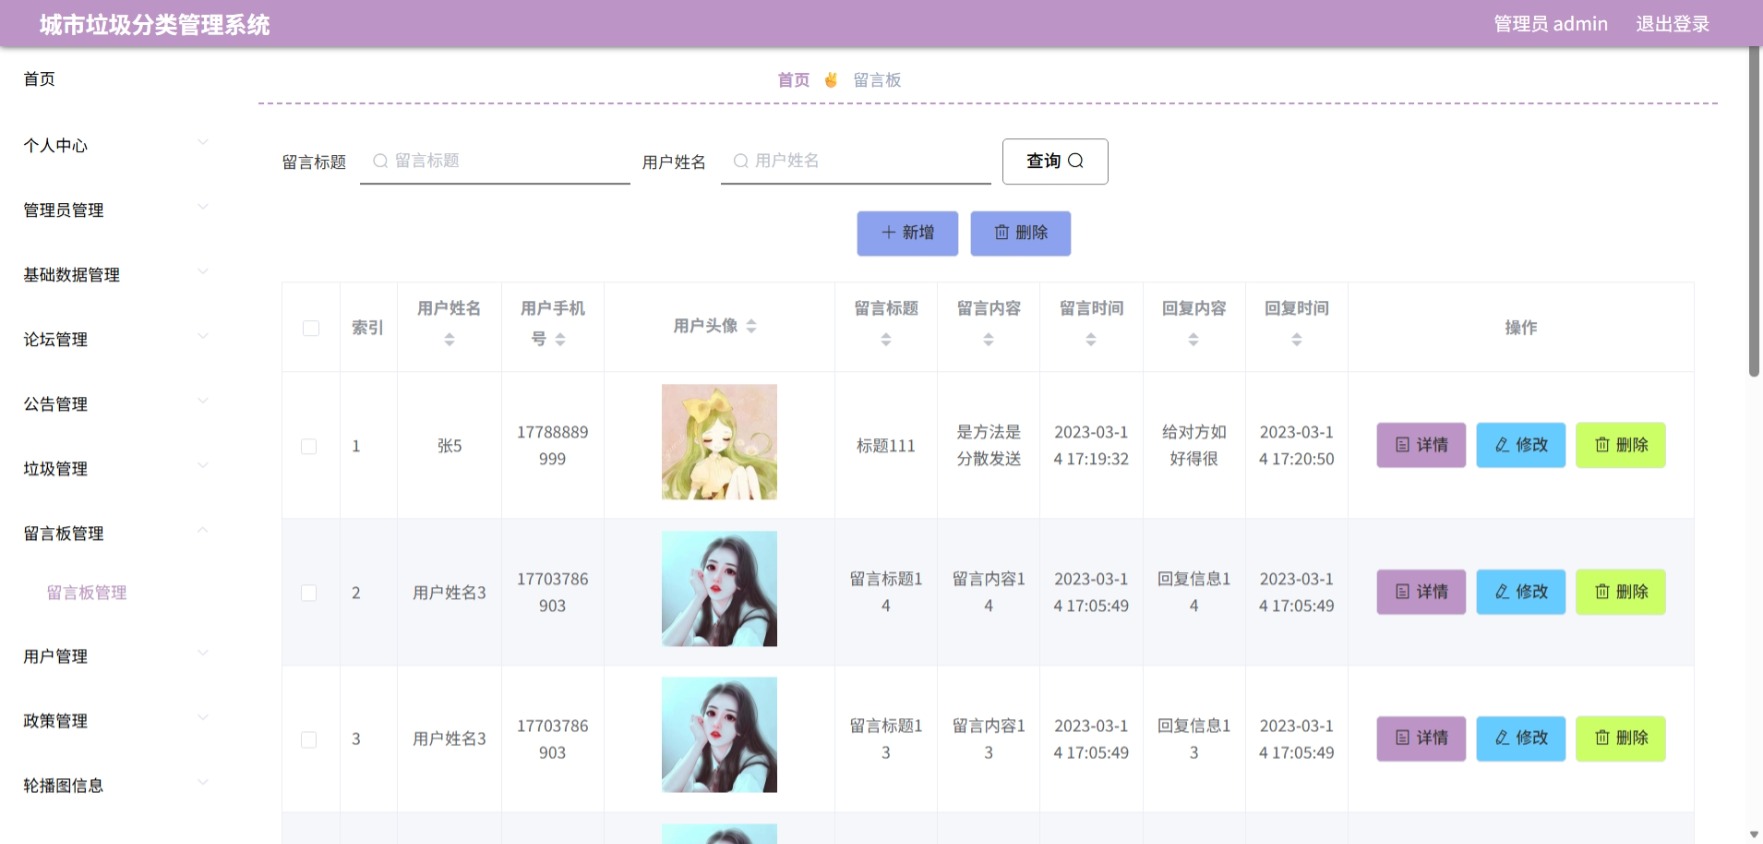Collapse the 留言板管理 parent menu
The width and height of the screenshot is (1763, 844).
coord(115,533)
